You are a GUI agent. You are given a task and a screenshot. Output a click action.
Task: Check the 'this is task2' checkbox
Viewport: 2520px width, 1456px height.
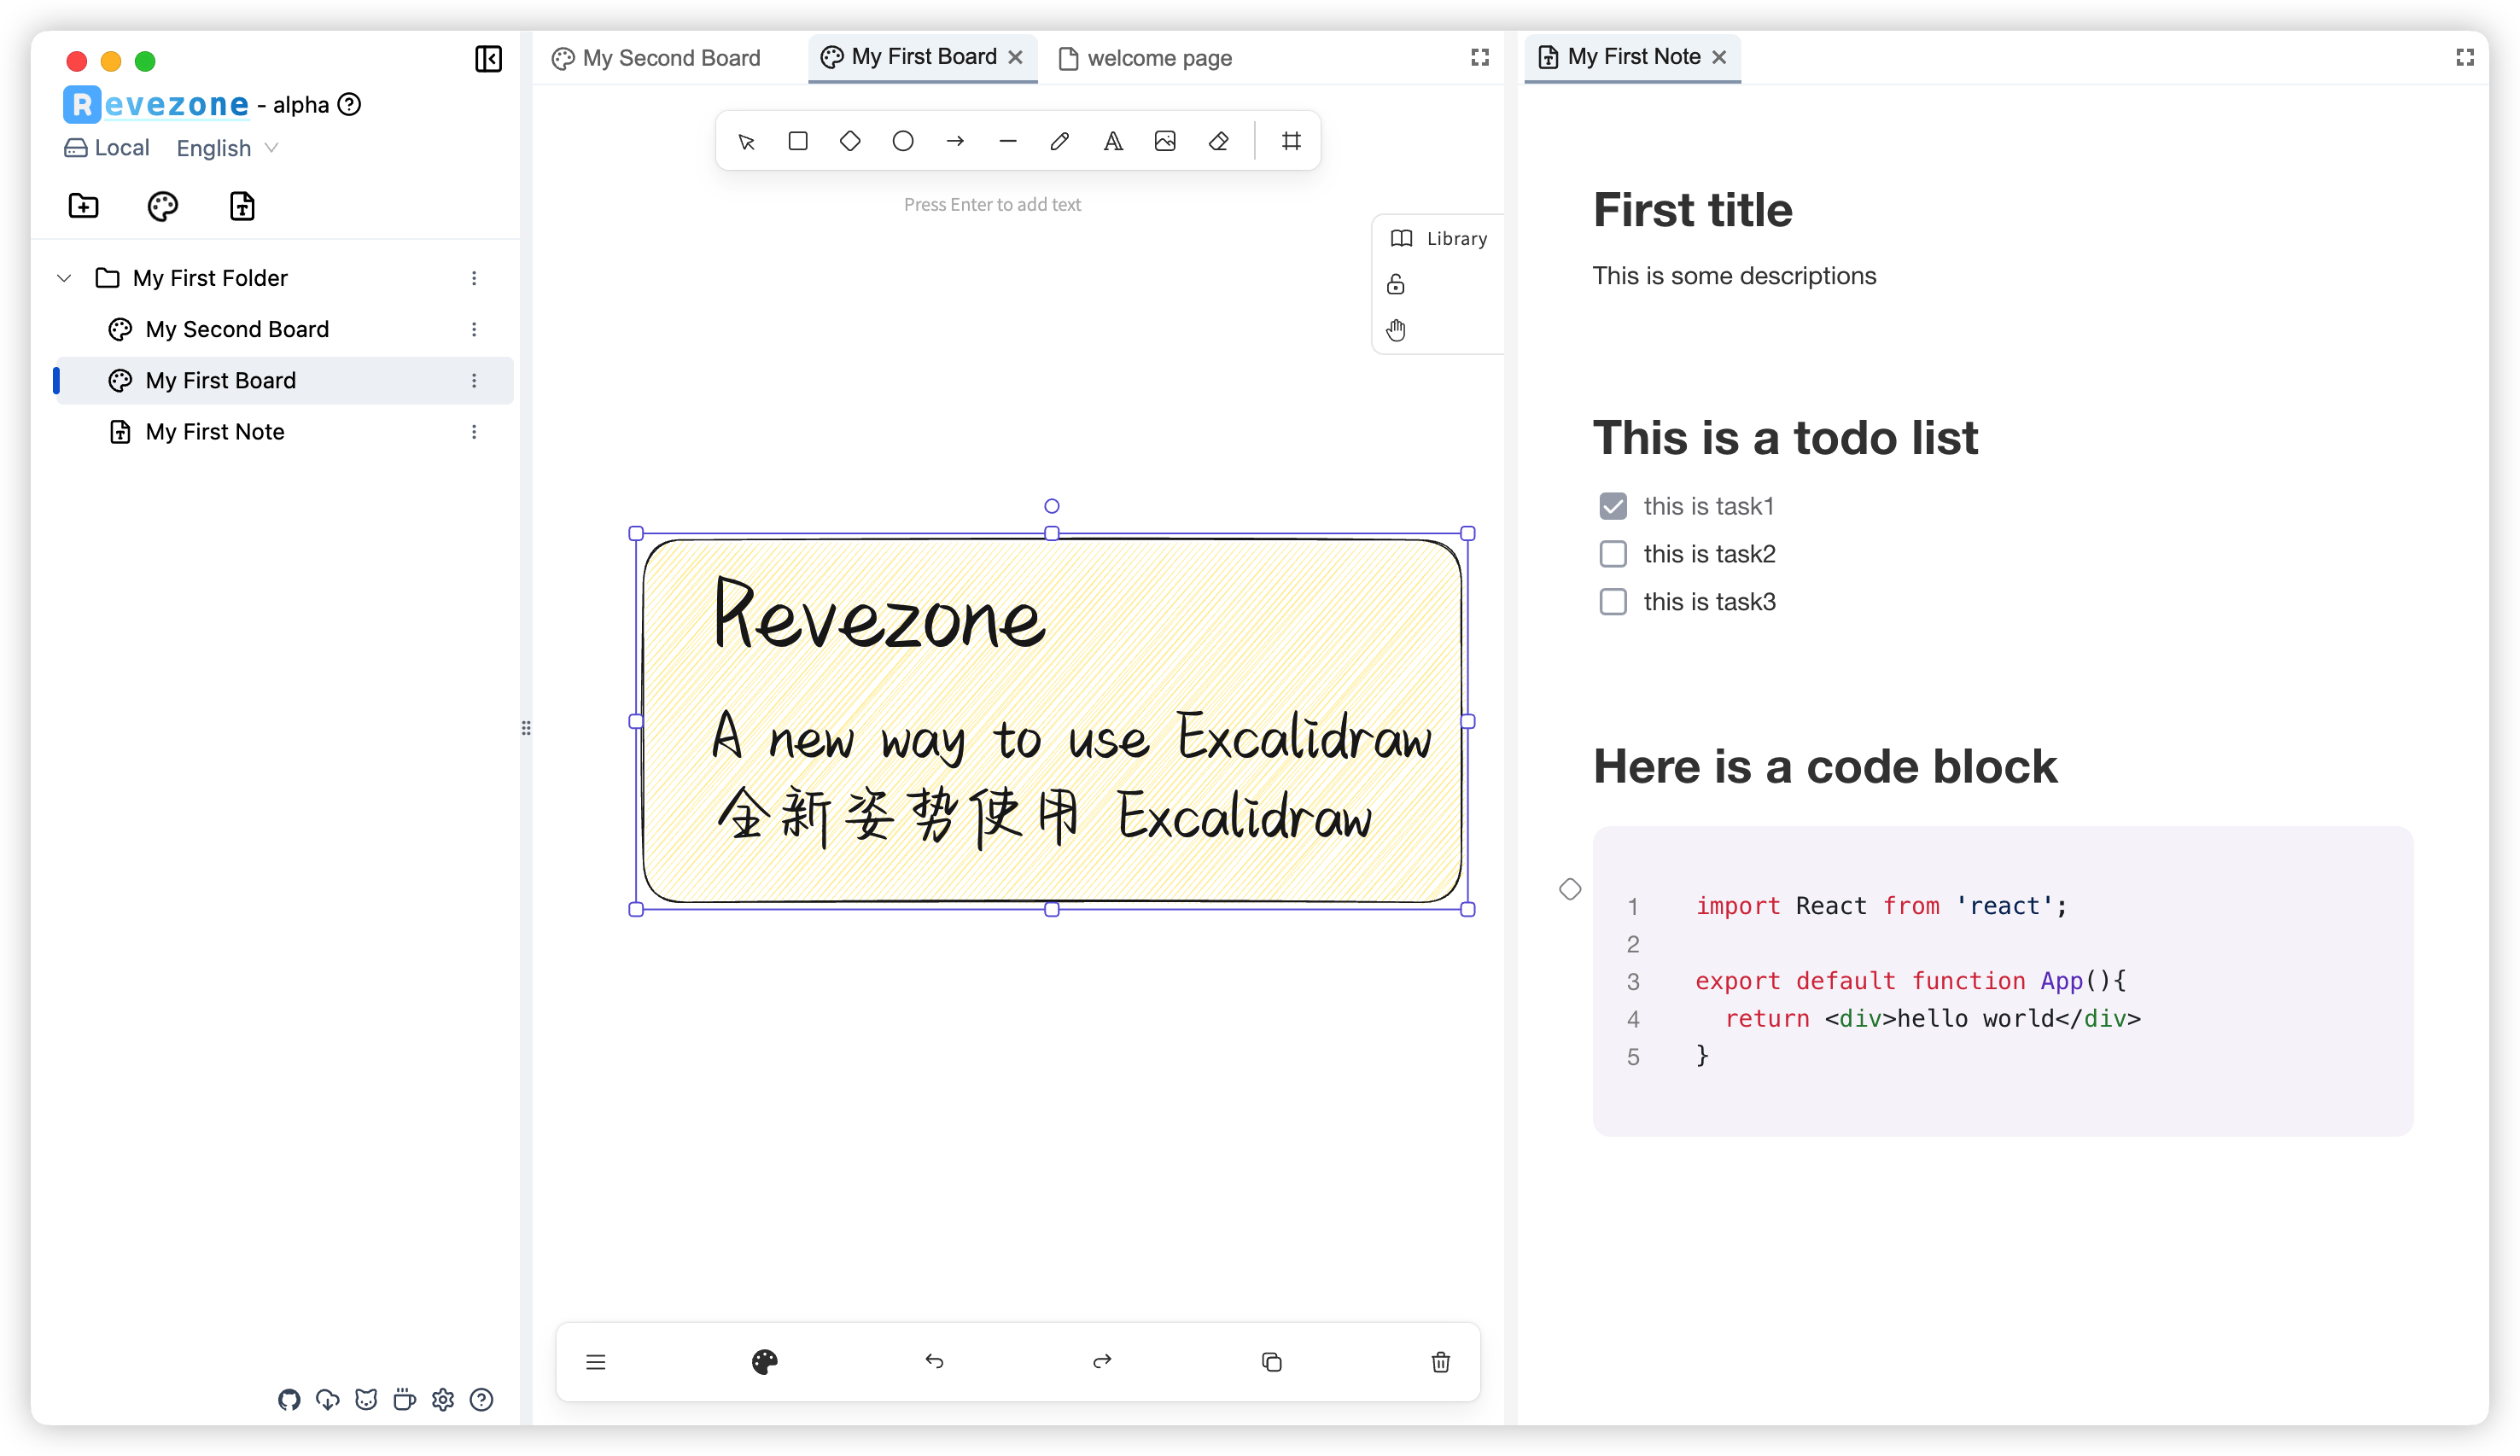pos(1613,554)
